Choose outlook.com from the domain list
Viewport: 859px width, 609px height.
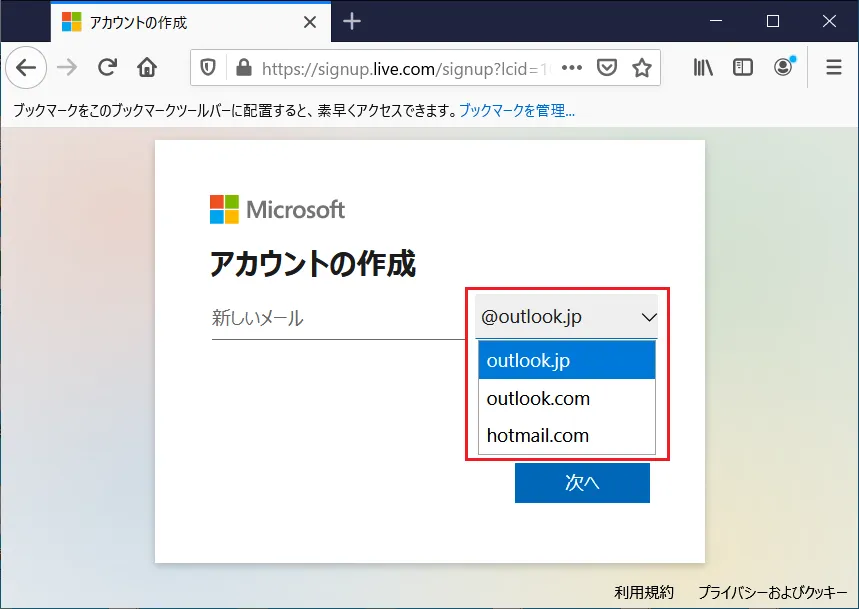(x=566, y=398)
